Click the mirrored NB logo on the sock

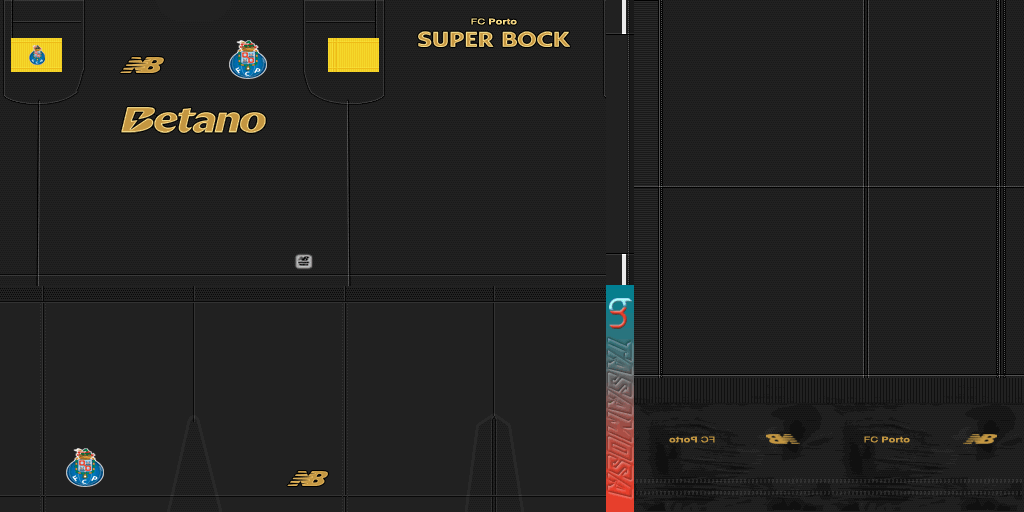pyautogui.click(x=782, y=439)
